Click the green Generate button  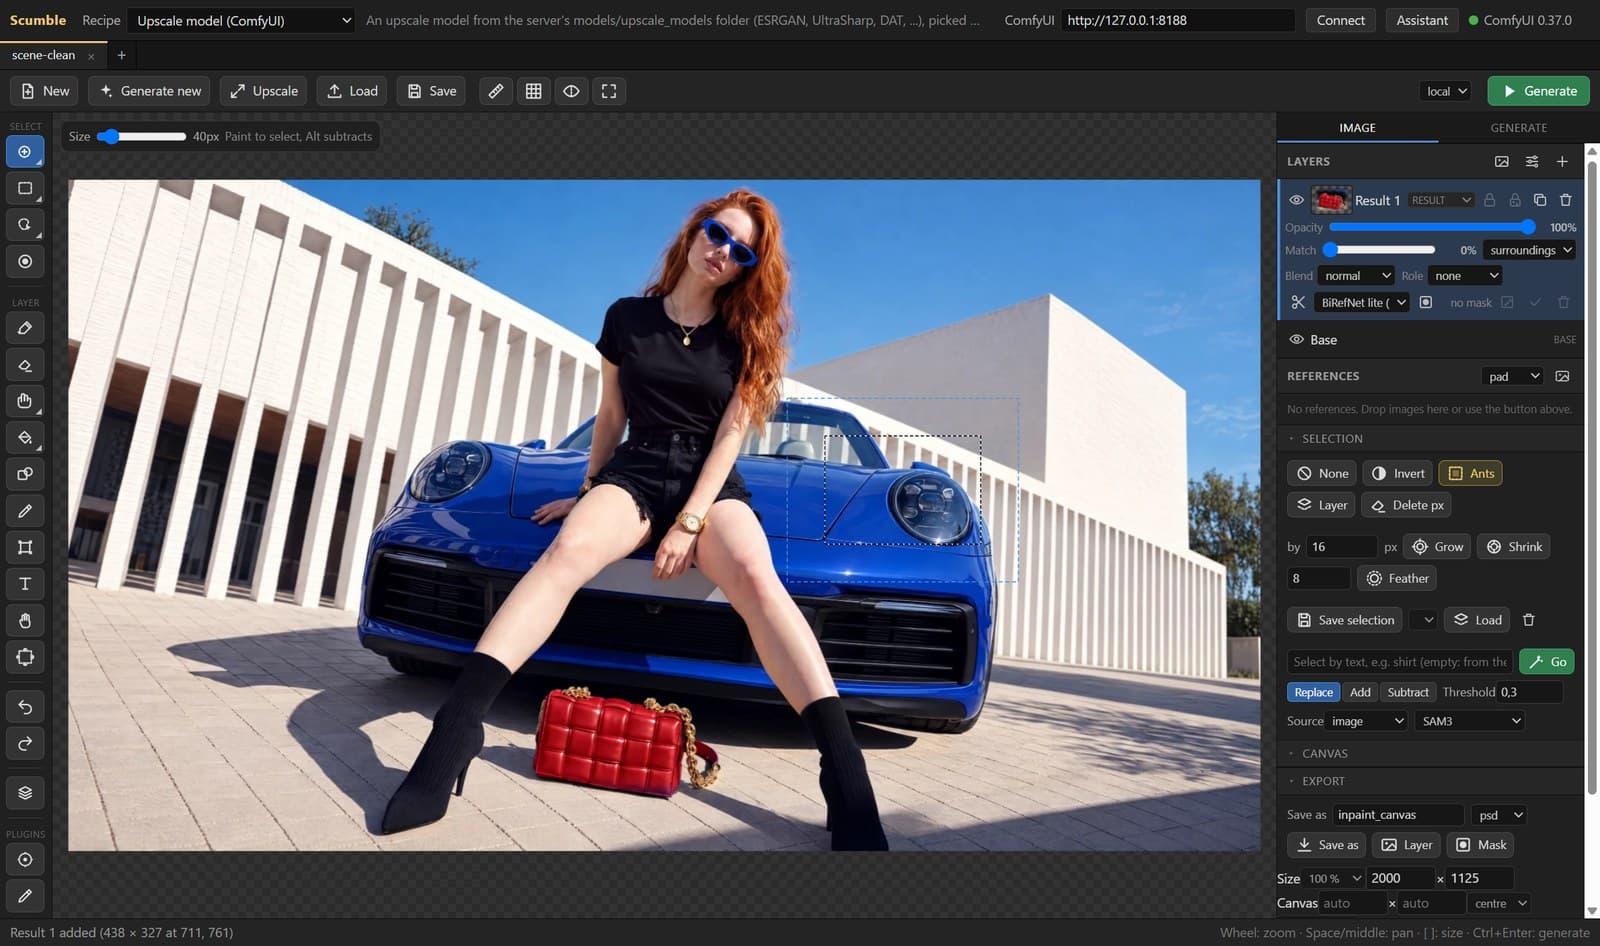point(1539,91)
